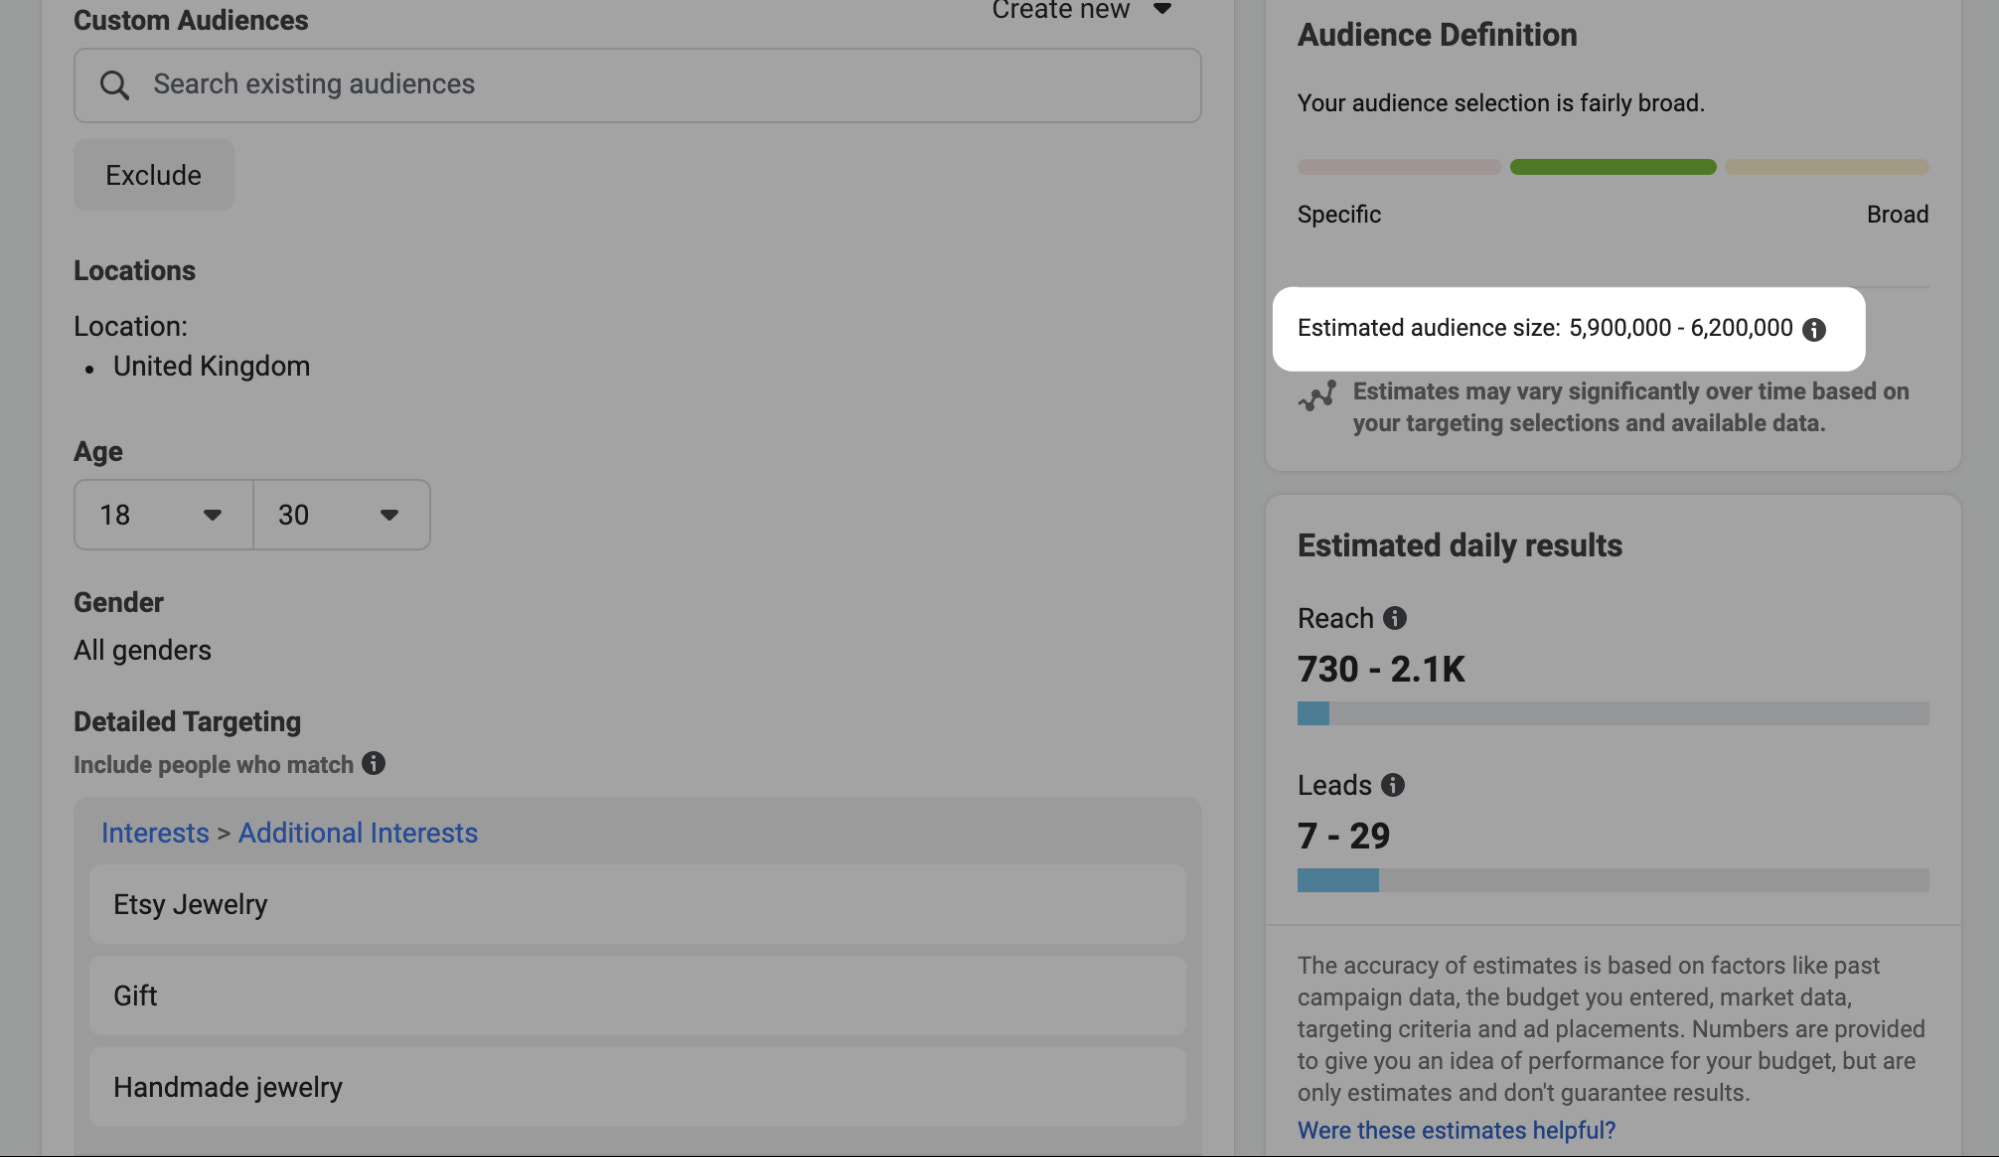The image size is (1999, 1157).
Task: Open the Leads info tooltip icon
Action: [x=1392, y=785]
